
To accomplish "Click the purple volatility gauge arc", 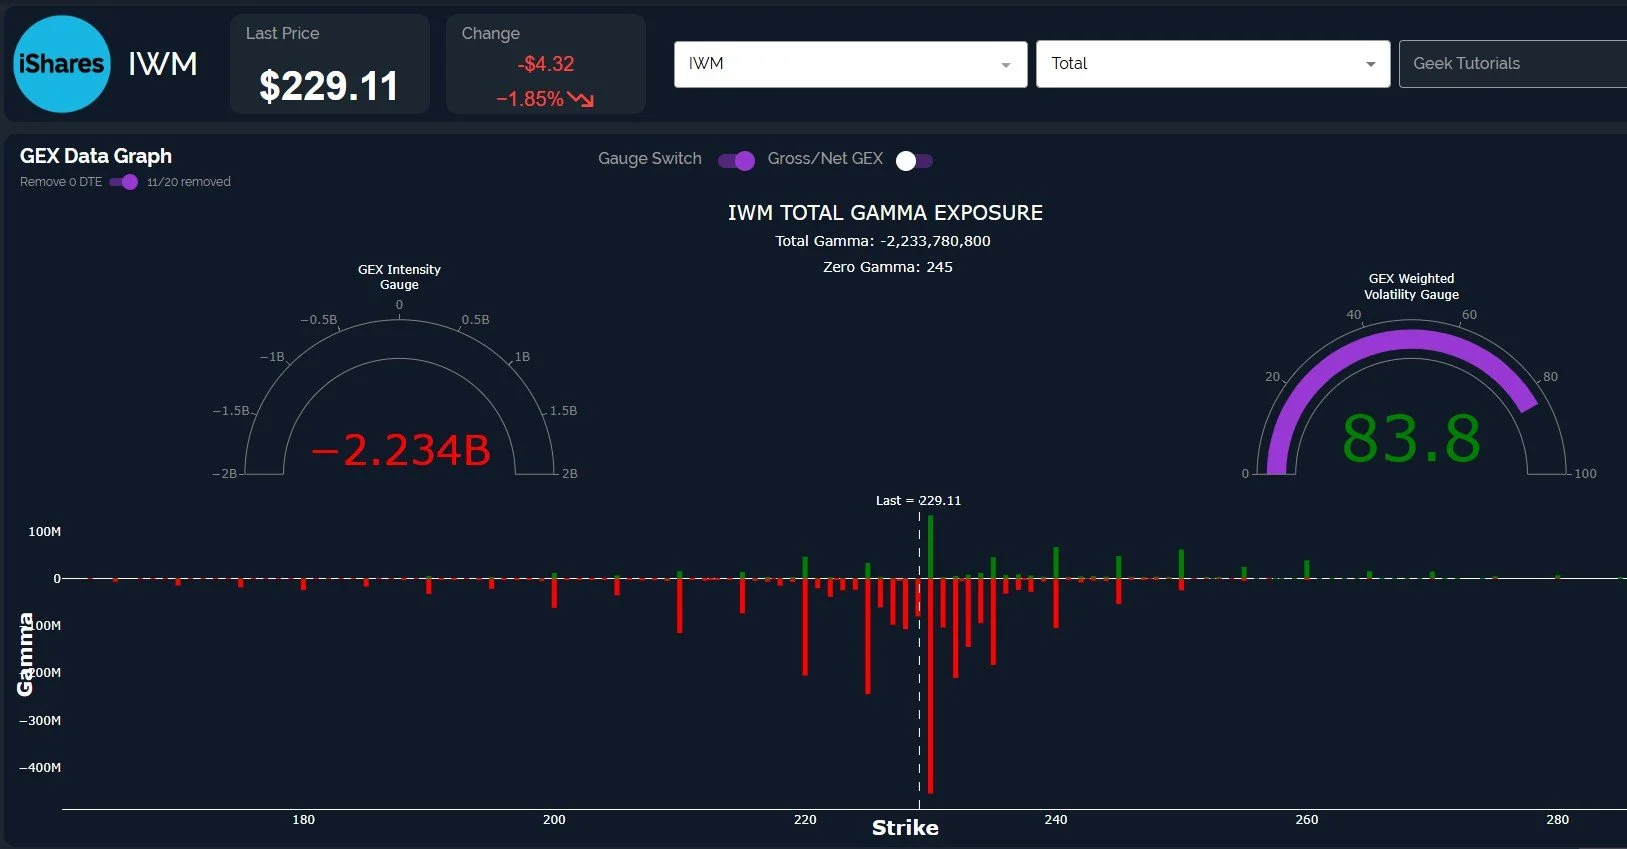I will pos(1411,341).
